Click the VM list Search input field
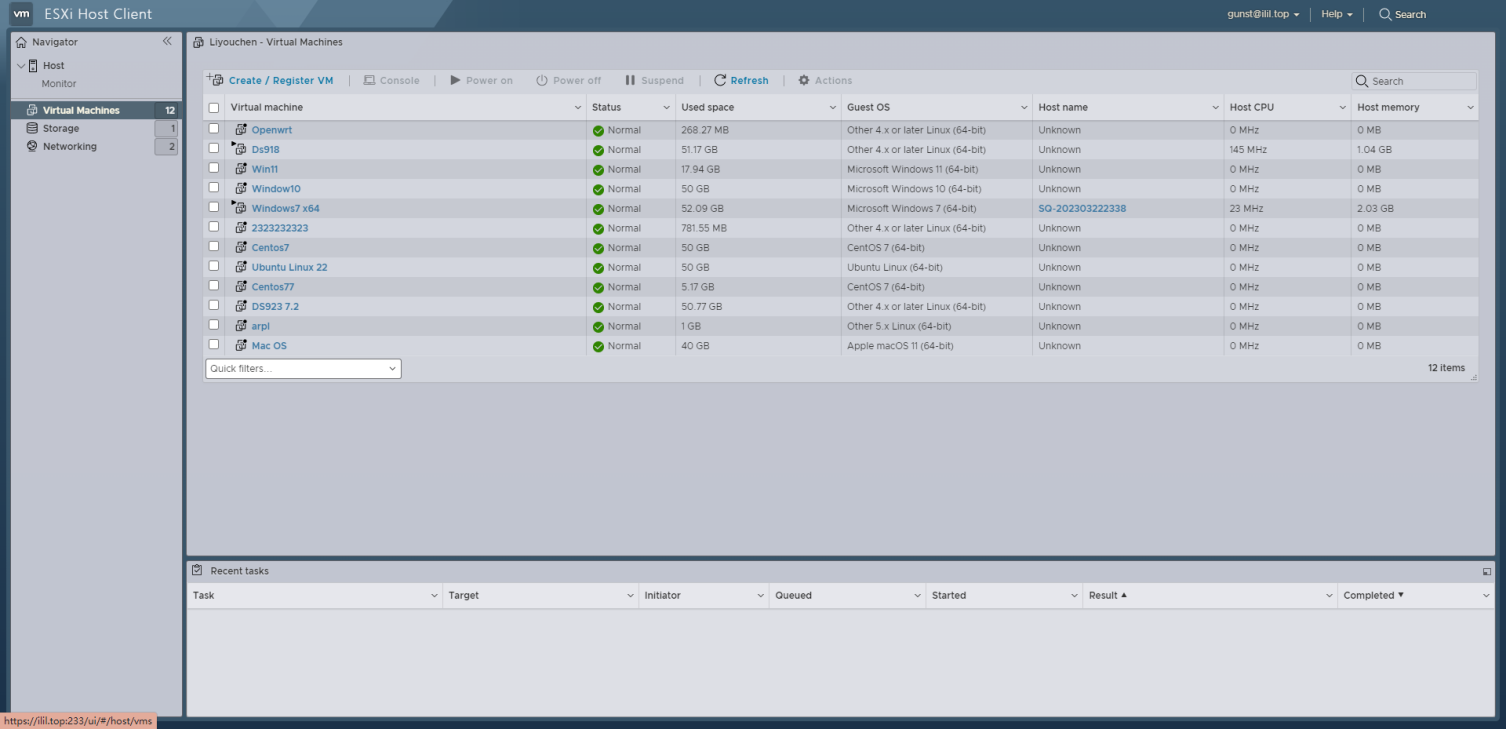The image size is (1506, 729). (x=1414, y=81)
